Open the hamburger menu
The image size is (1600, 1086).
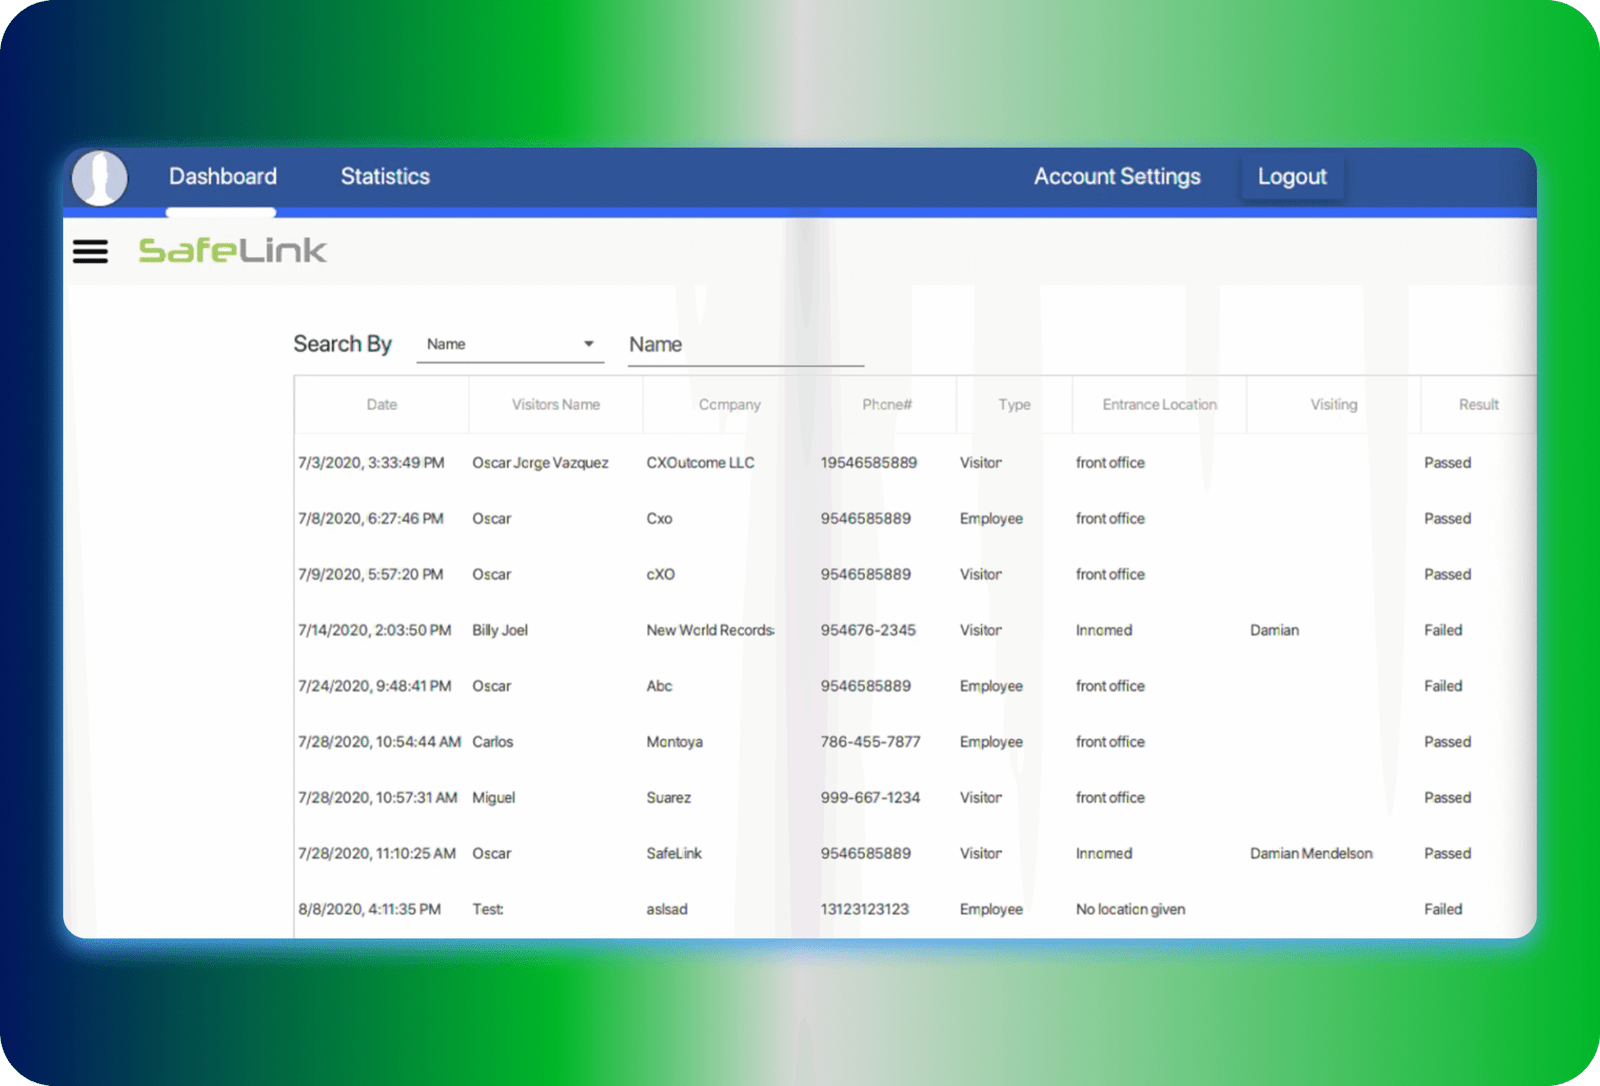90,251
